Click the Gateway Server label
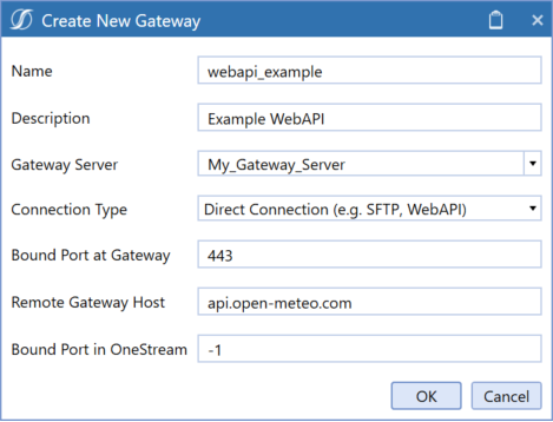The width and height of the screenshot is (553, 422). (x=65, y=165)
